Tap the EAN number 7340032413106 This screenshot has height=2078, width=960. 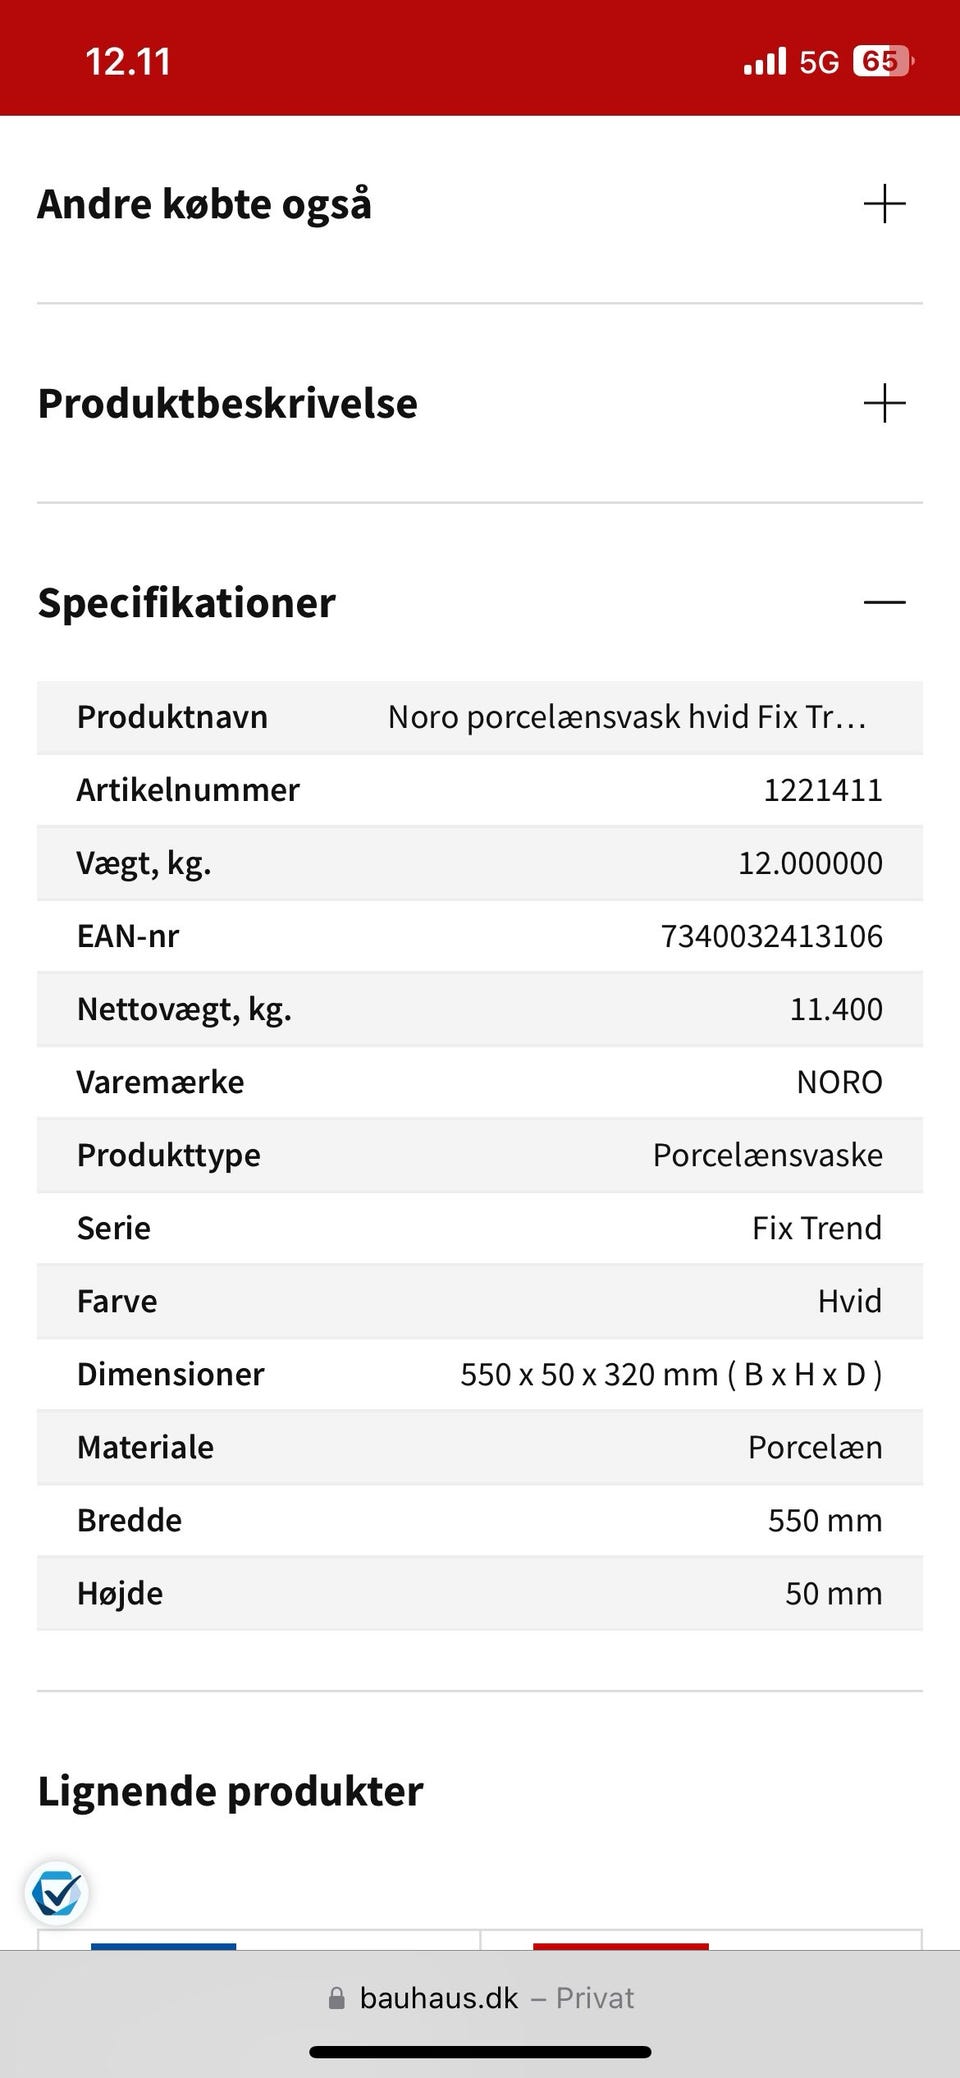(771, 936)
